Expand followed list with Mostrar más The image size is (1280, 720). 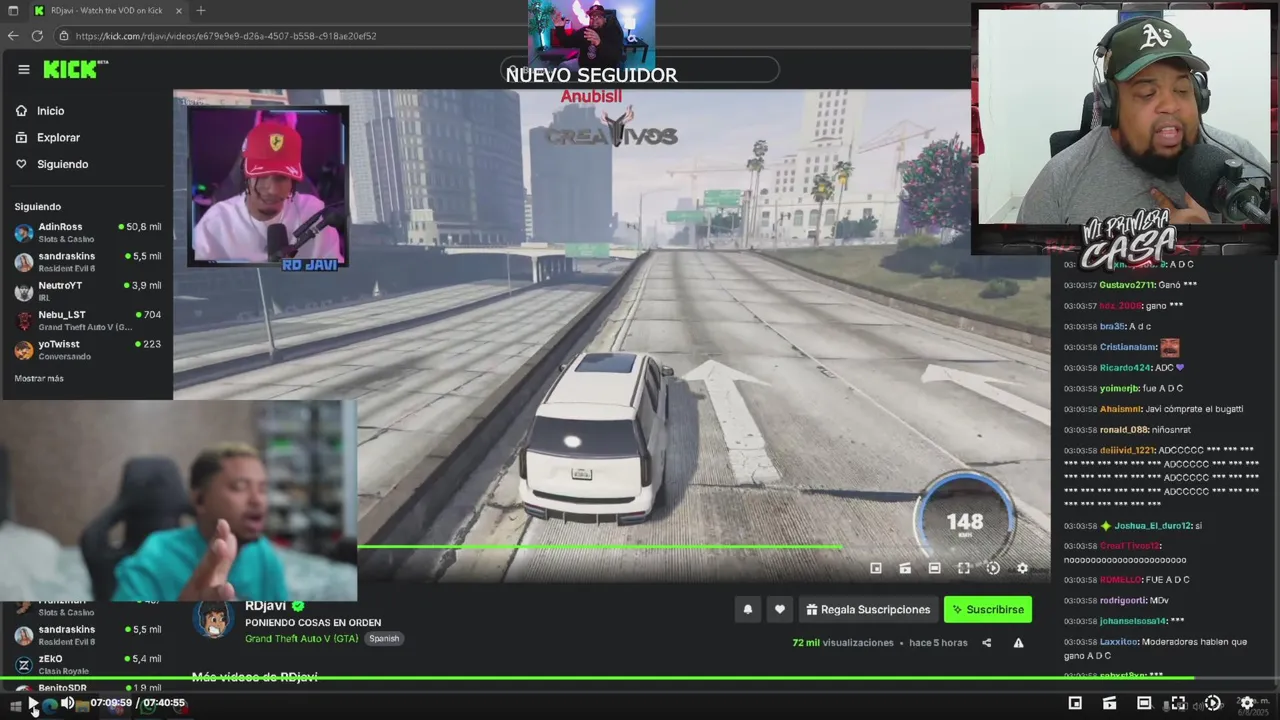point(39,378)
